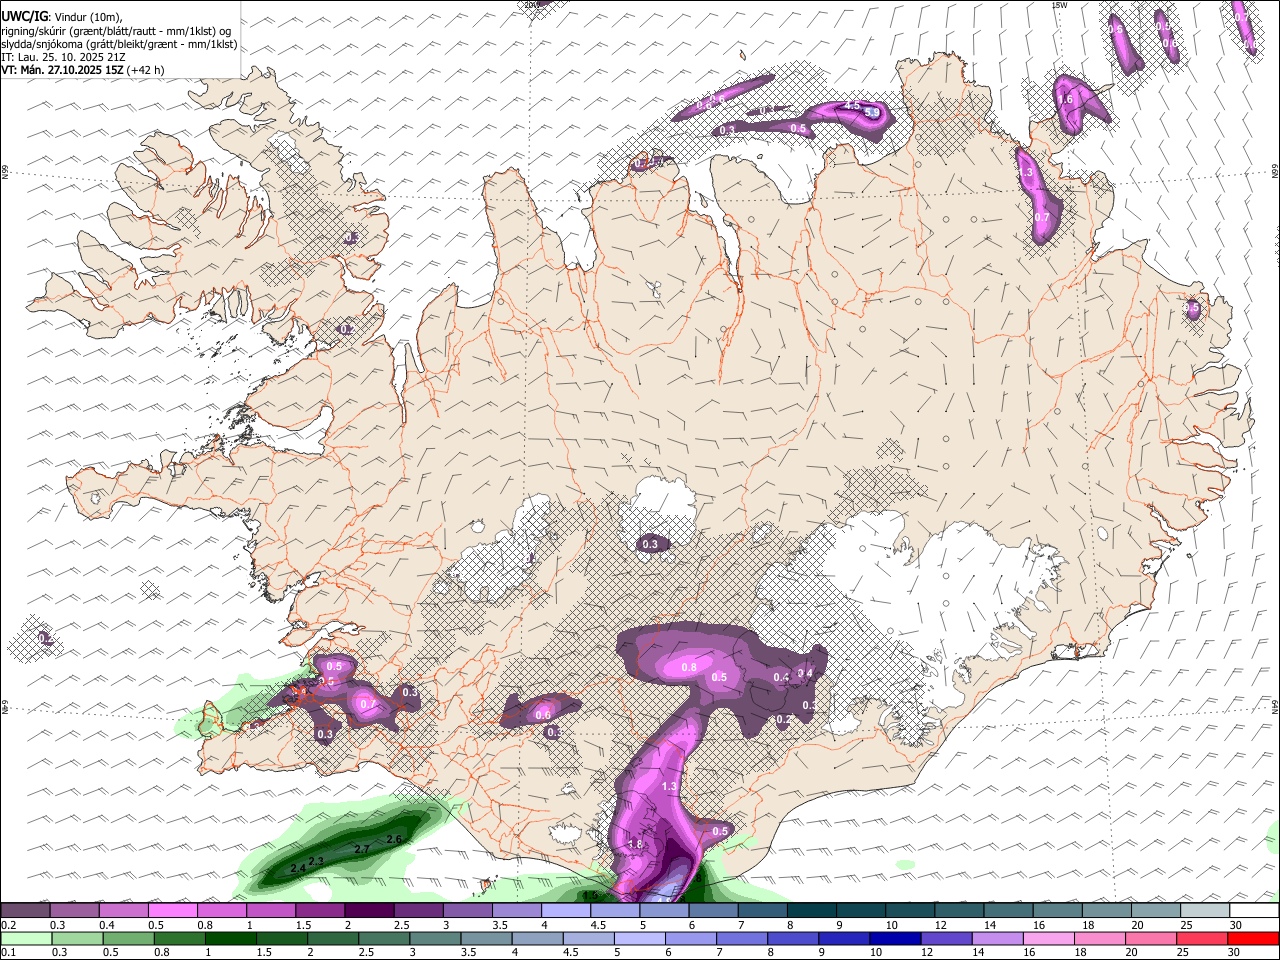
Task: Pick the 7 blue rain-scale swatch
Action: (741, 938)
